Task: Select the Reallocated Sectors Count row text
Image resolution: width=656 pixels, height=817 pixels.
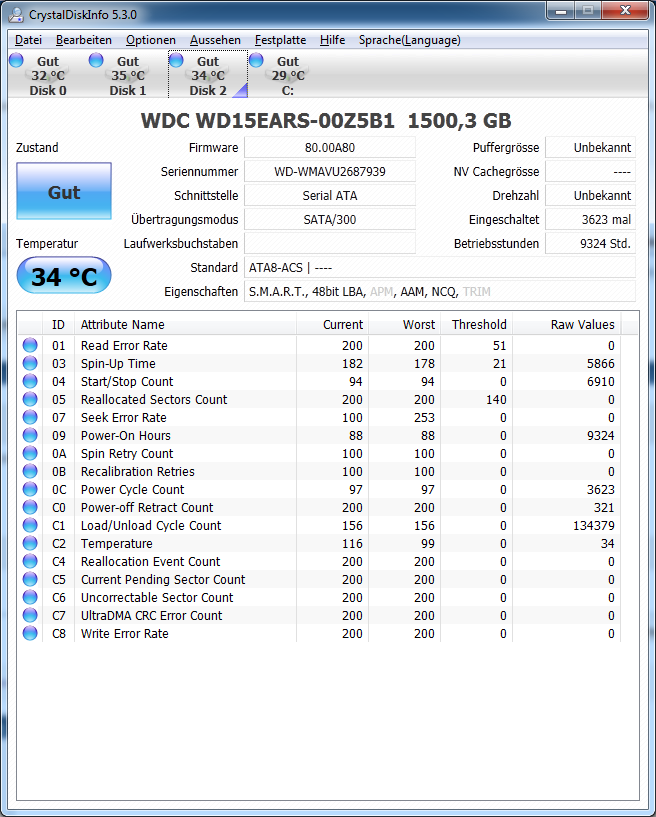Action: (154, 399)
